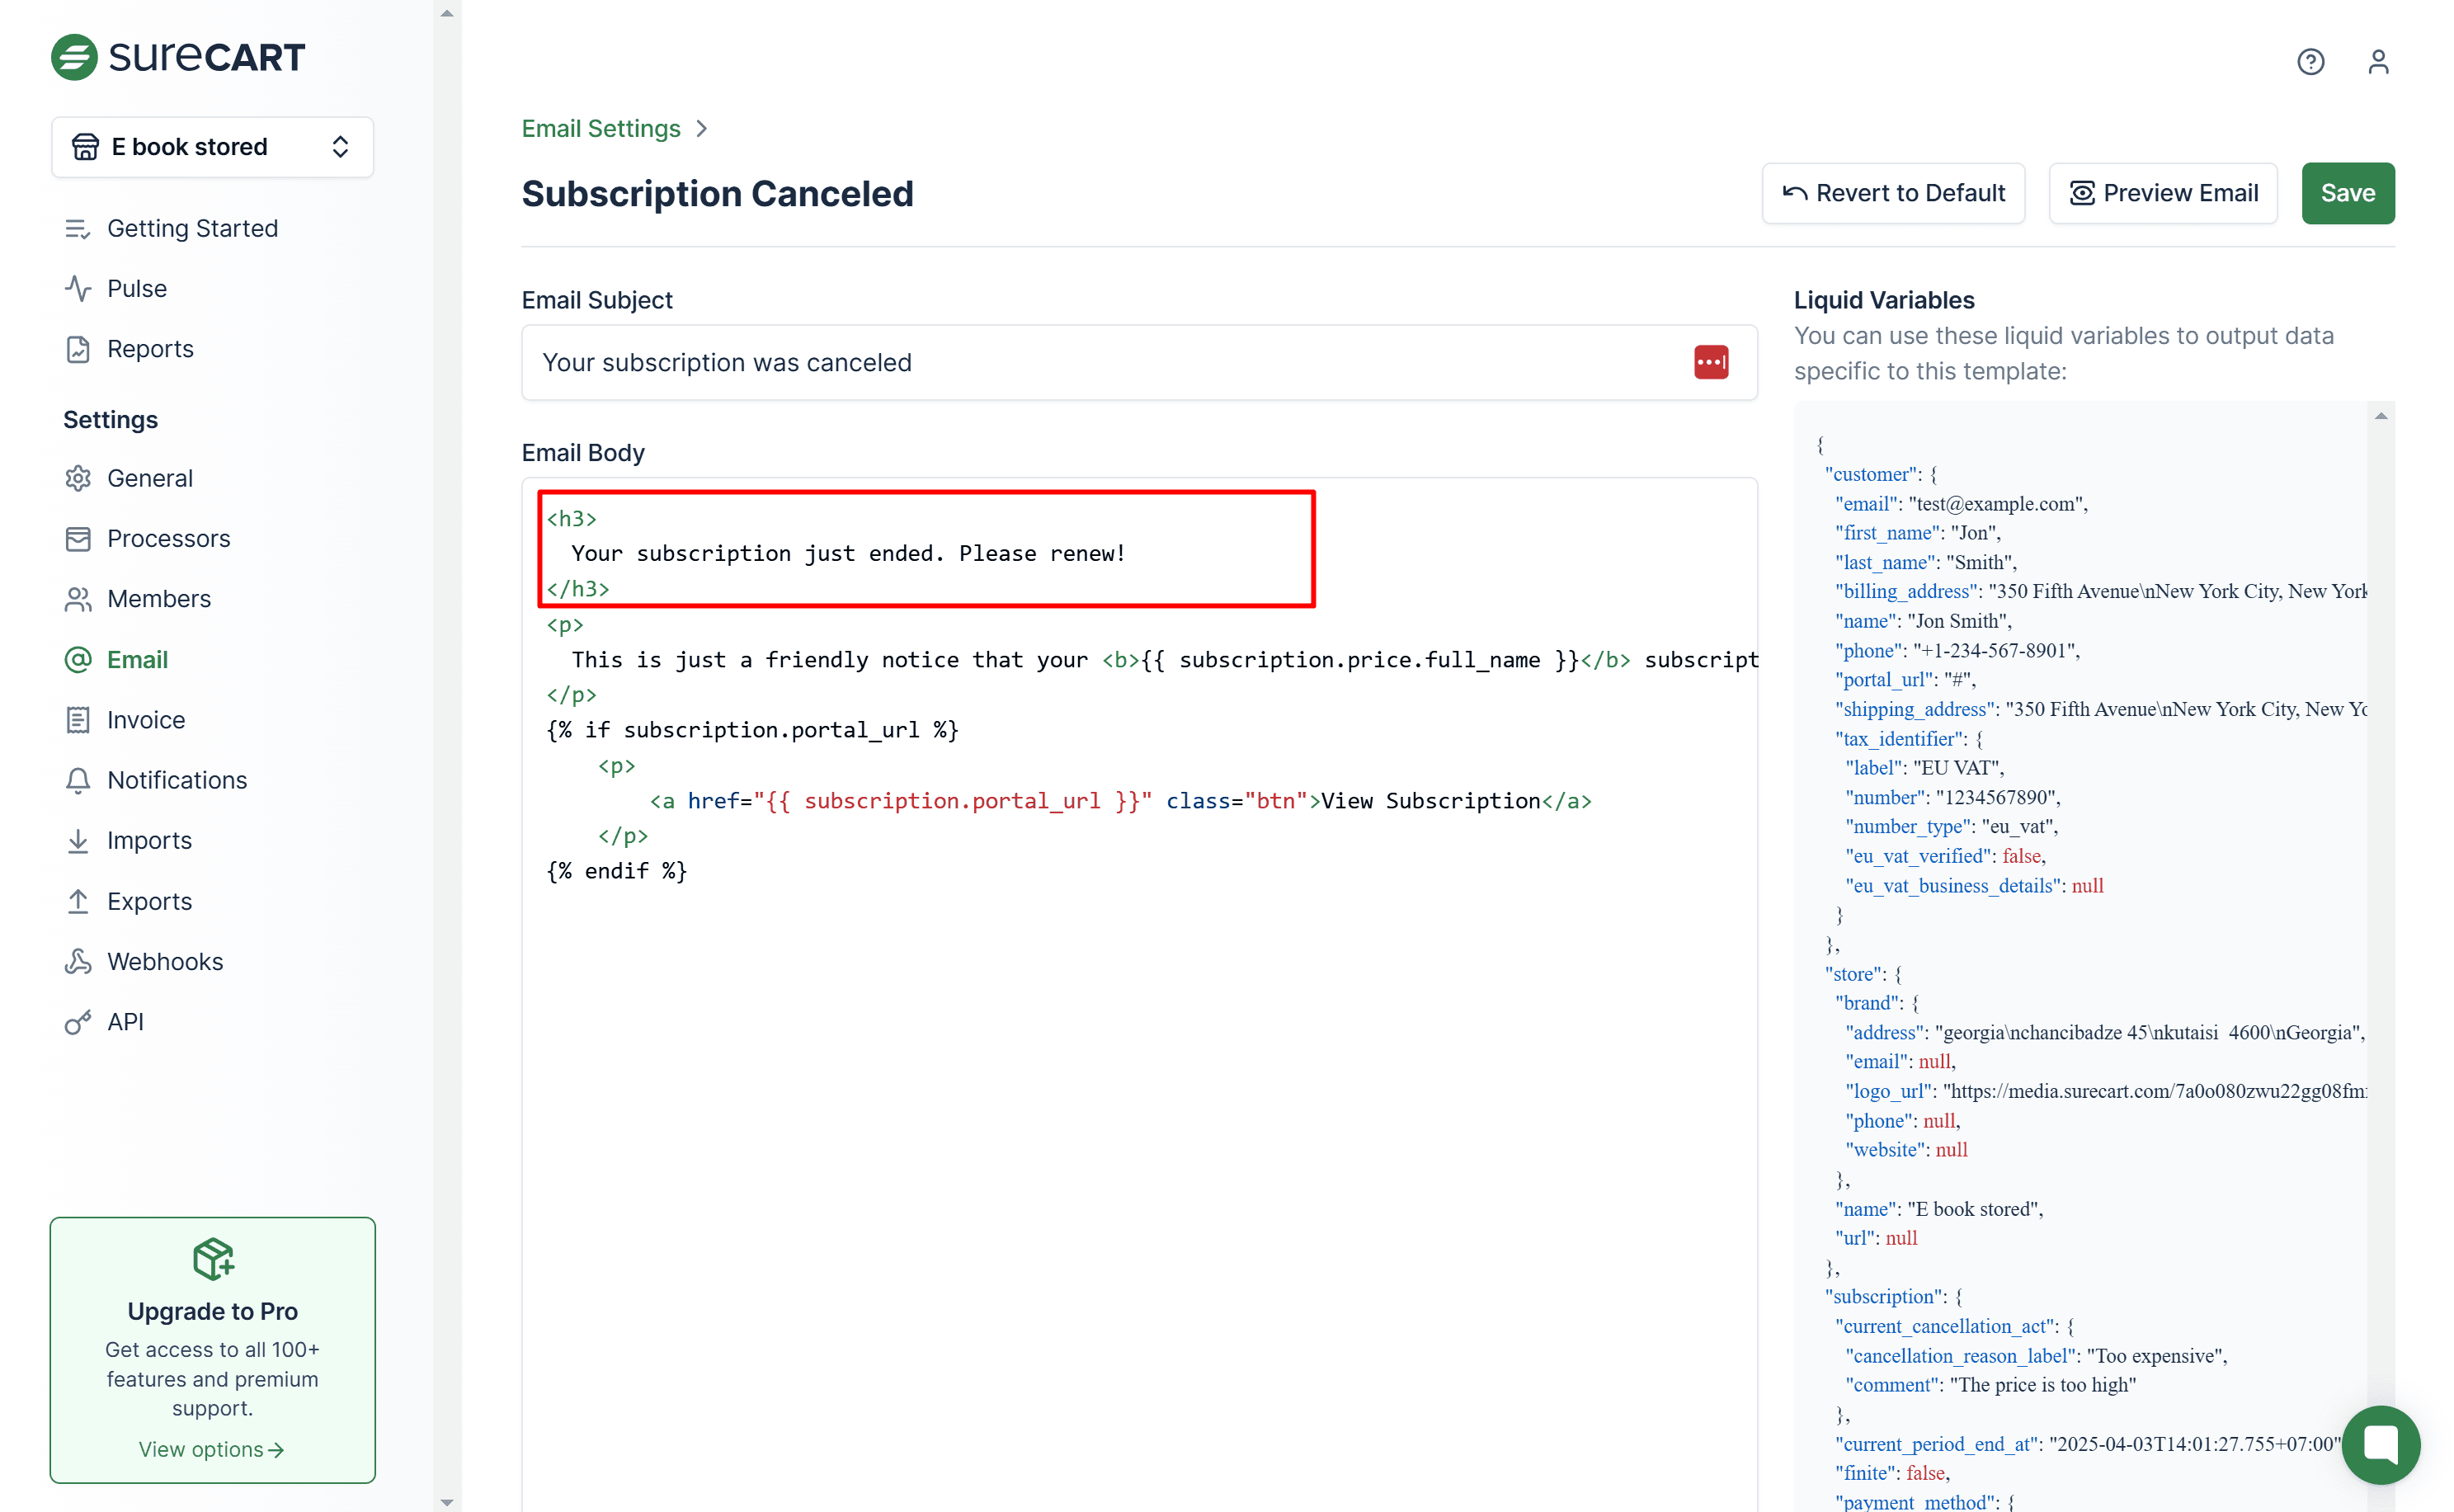Open the Webhooks settings page
Image resolution: width=2454 pixels, height=1512 pixels.
[x=165, y=961]
